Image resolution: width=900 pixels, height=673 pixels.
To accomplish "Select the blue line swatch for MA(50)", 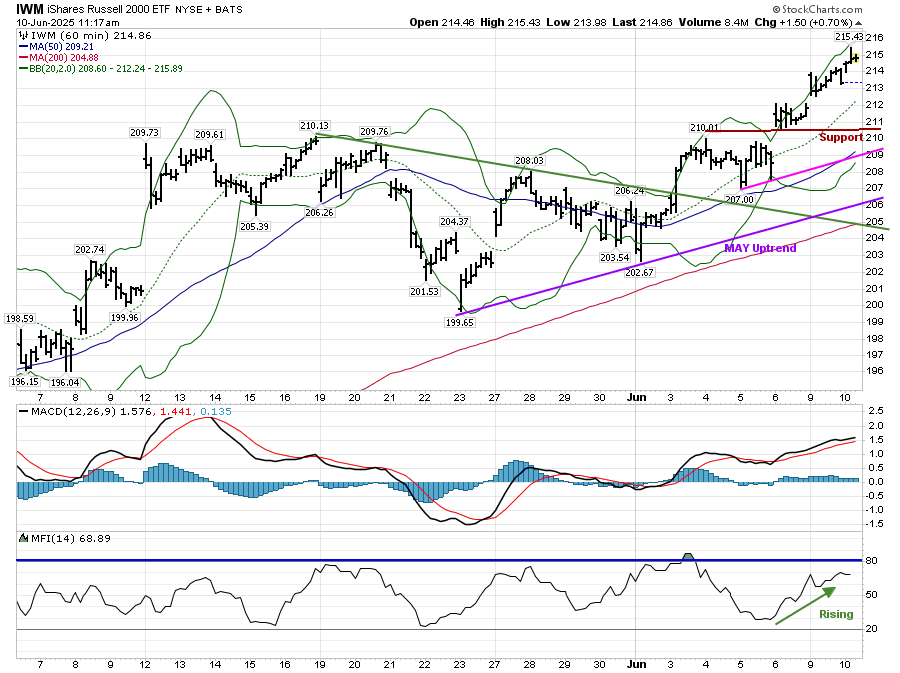I will pyautogui.click(x=24, y=46).
